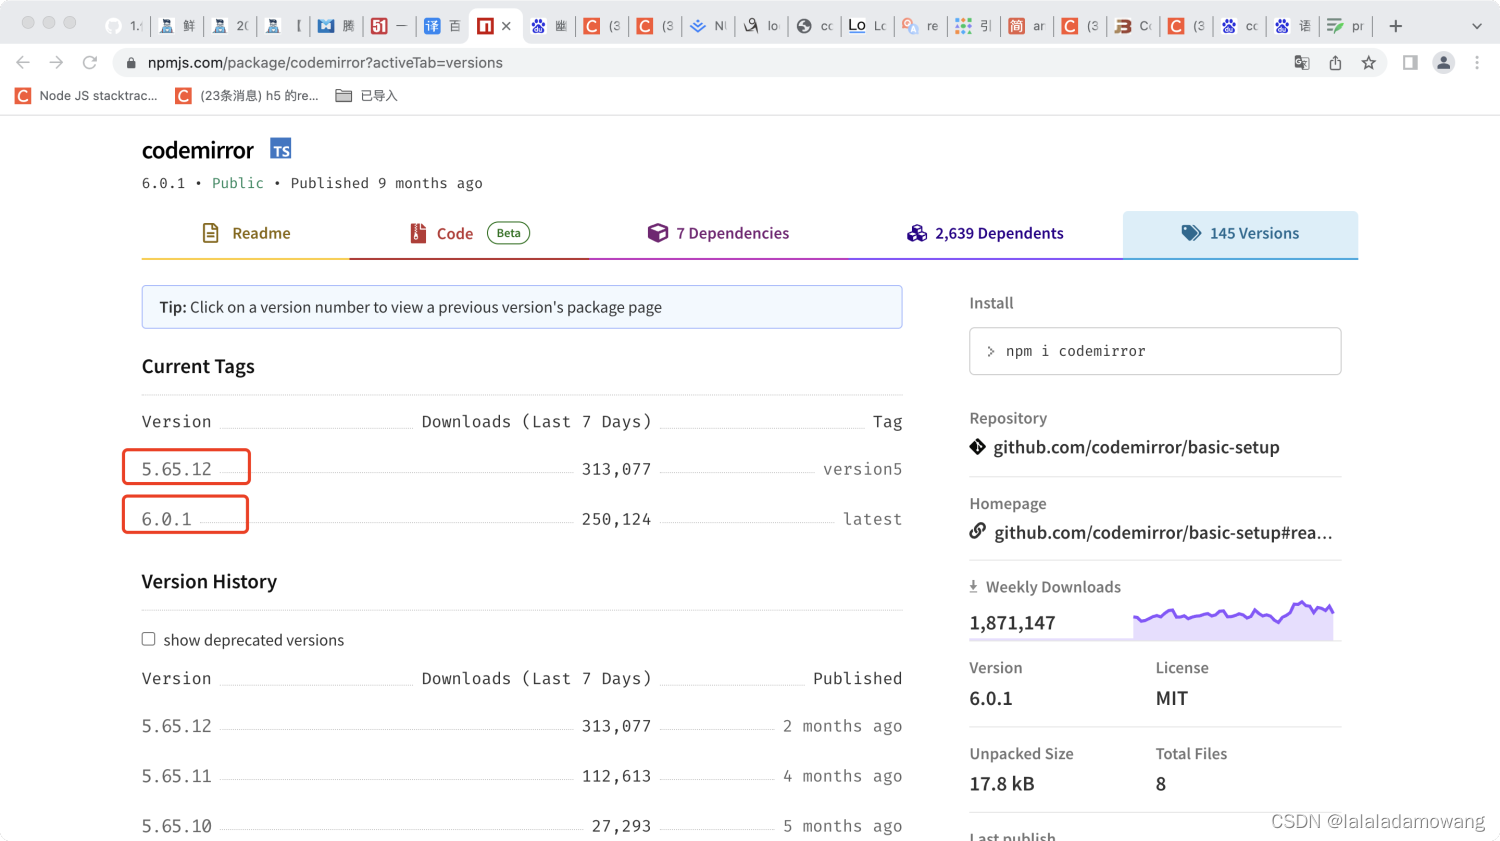Open version 5.65.12 under Current Tags
The width and height of the screenshot is (1500, 841).
pos(177,469)
